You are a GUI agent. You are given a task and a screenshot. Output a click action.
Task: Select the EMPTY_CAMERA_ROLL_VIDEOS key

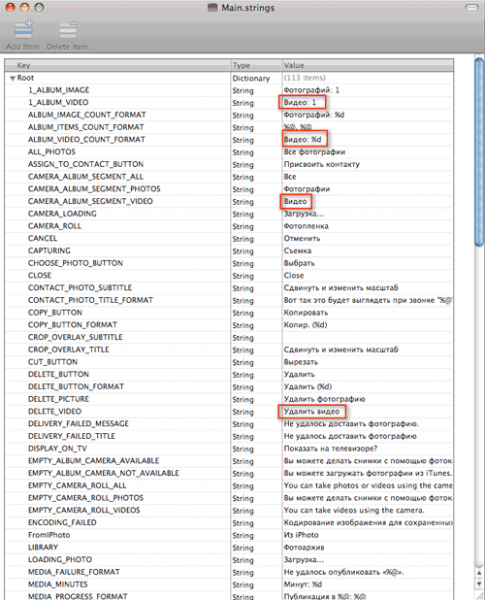click(84, 510)
